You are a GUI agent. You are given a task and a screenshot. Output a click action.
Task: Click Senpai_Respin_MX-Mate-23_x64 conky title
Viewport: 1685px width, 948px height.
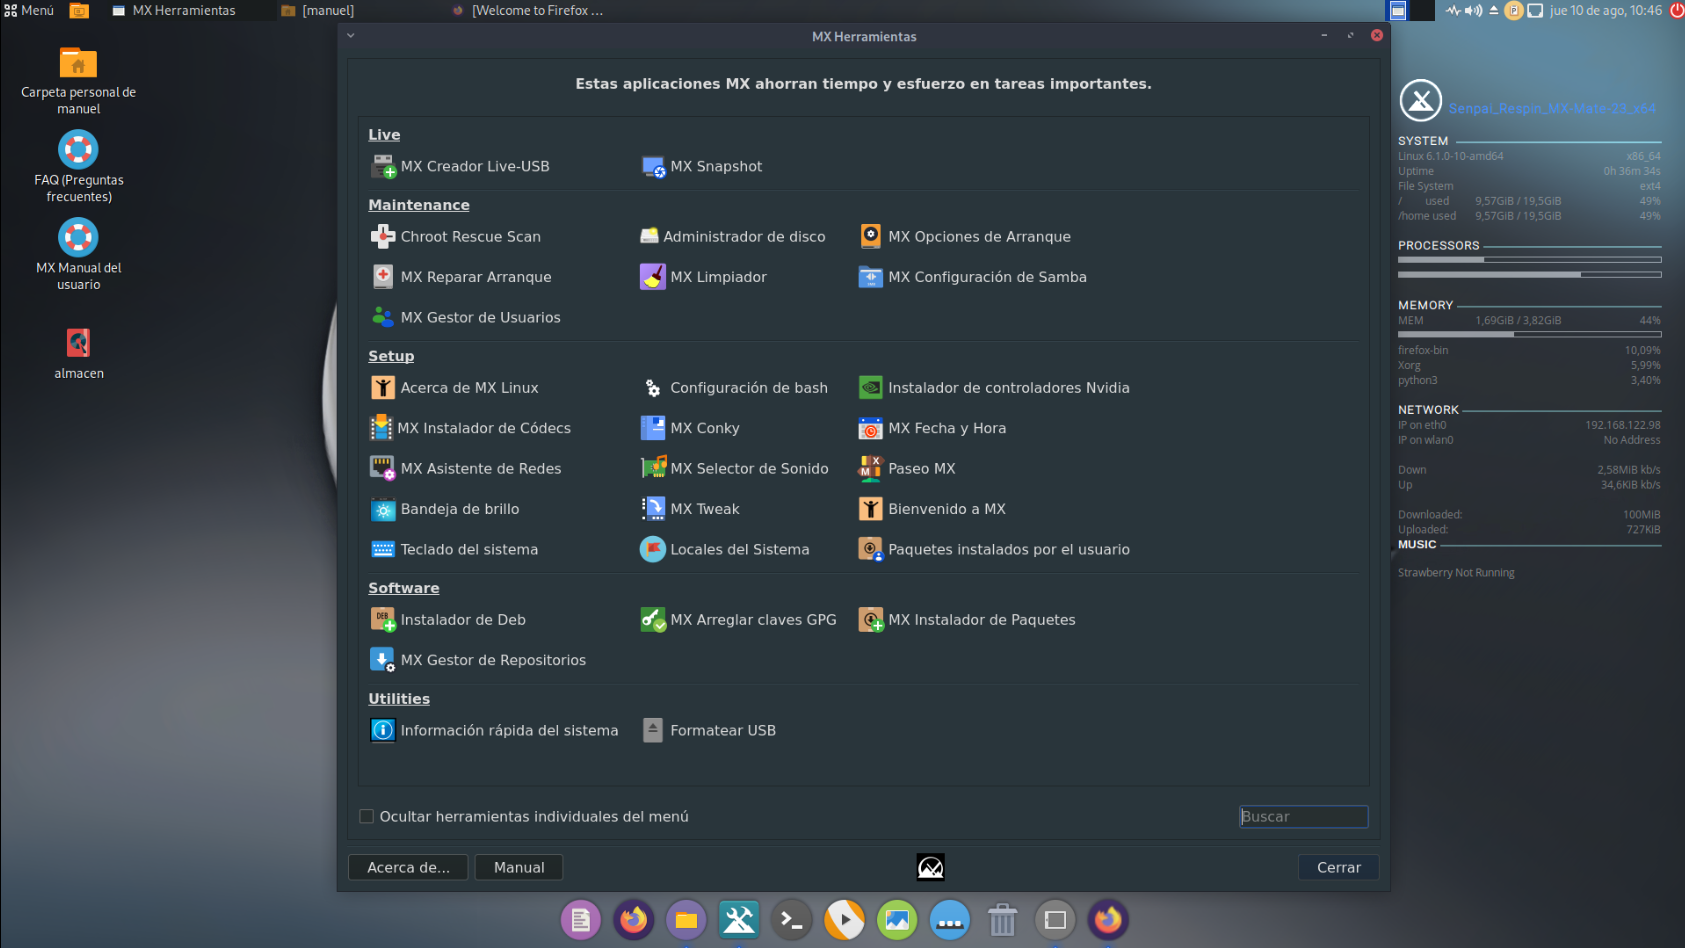(x=1552, y=108)
